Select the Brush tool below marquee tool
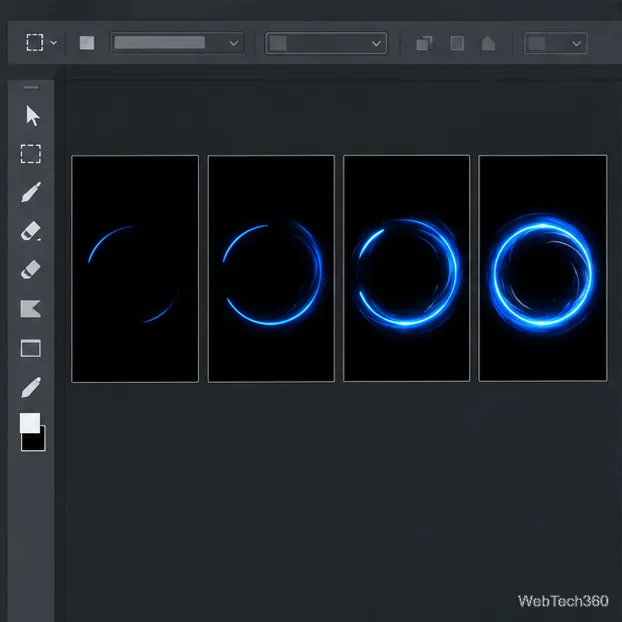 [x=31, y=192]
